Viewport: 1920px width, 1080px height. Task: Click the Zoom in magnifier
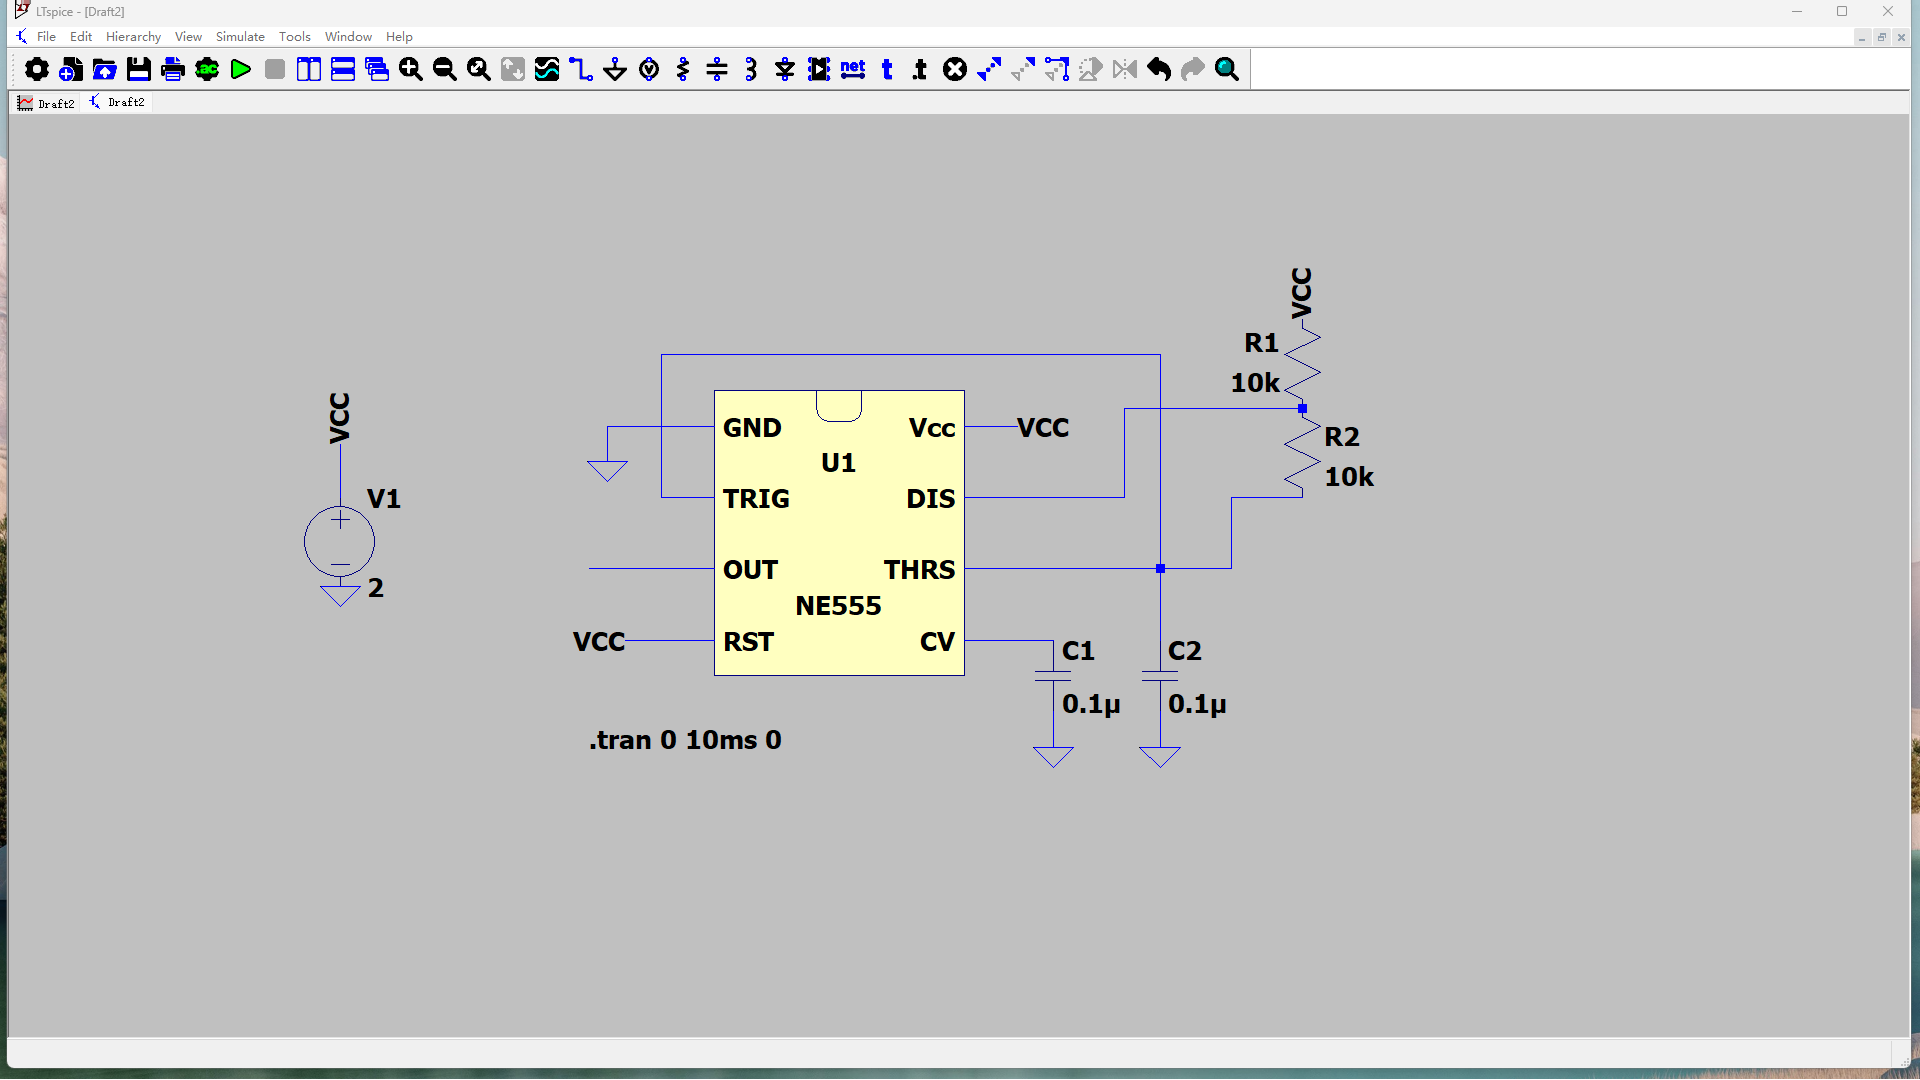[410, 69]
